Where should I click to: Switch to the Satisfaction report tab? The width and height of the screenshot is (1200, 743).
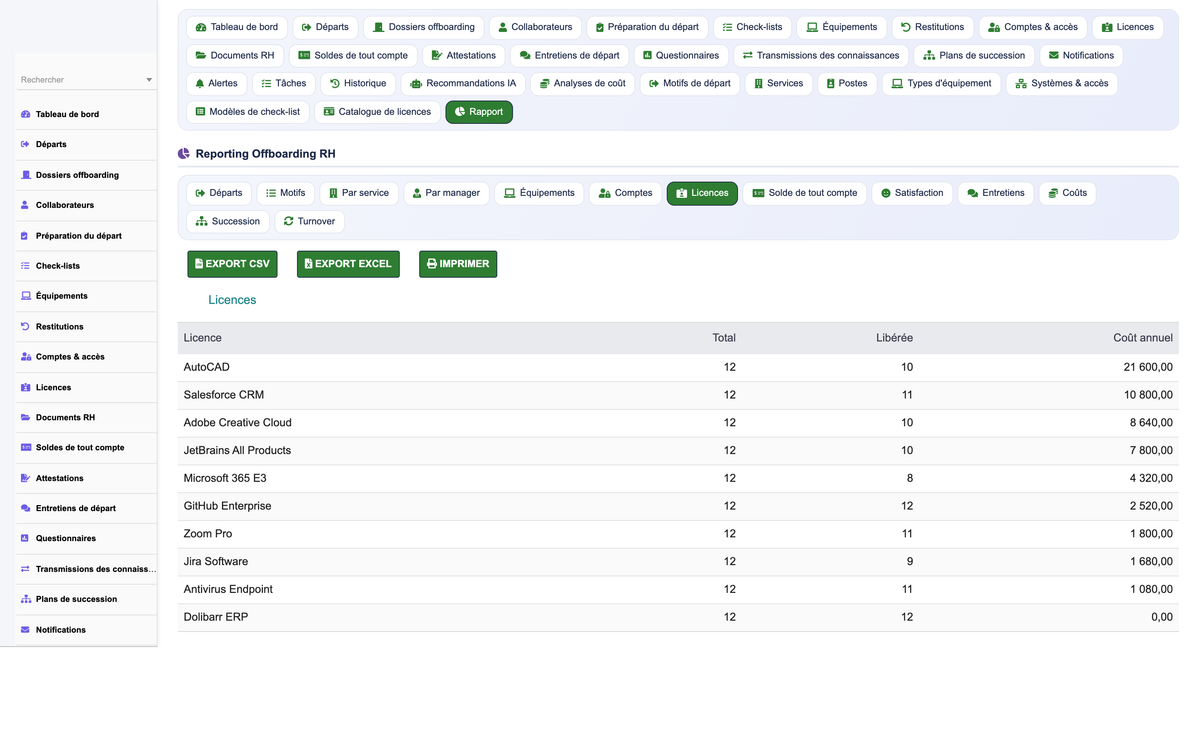(912, 193)
